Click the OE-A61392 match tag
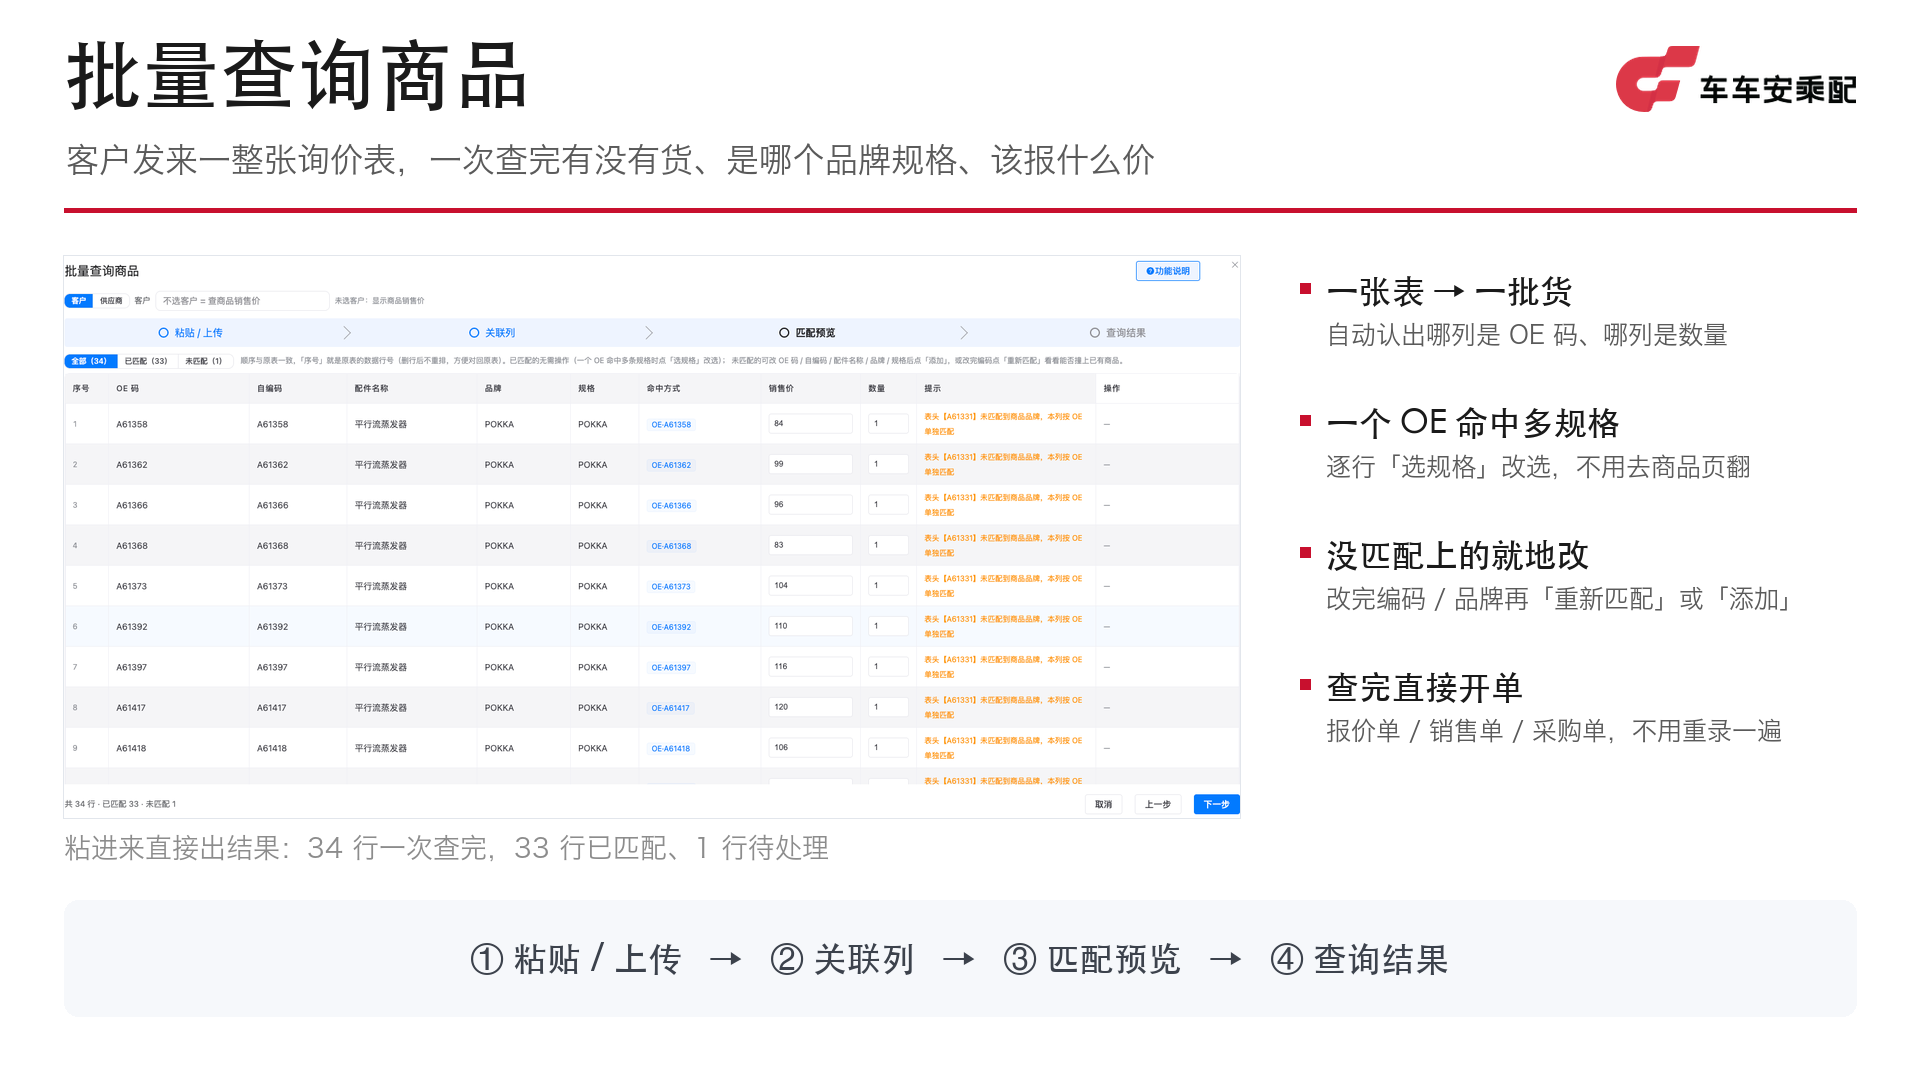The image size is (1920, 1080). (671, 627)
